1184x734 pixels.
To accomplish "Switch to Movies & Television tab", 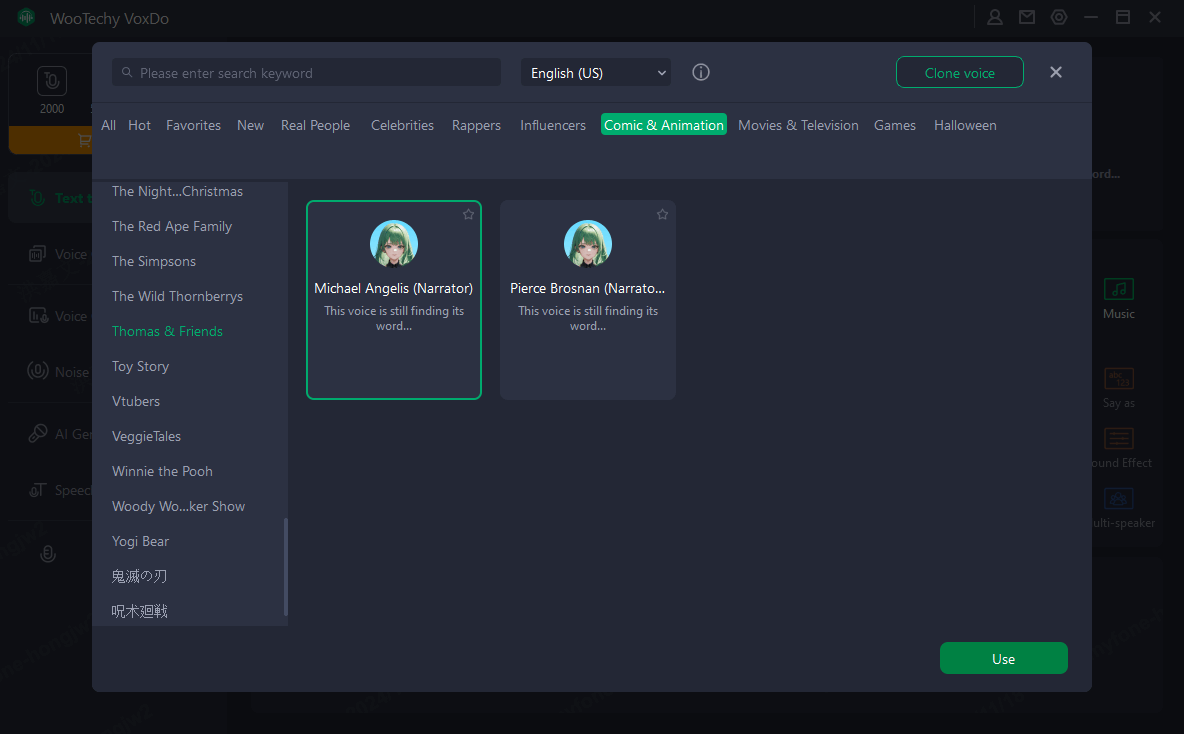I will [x=798, y=125].
